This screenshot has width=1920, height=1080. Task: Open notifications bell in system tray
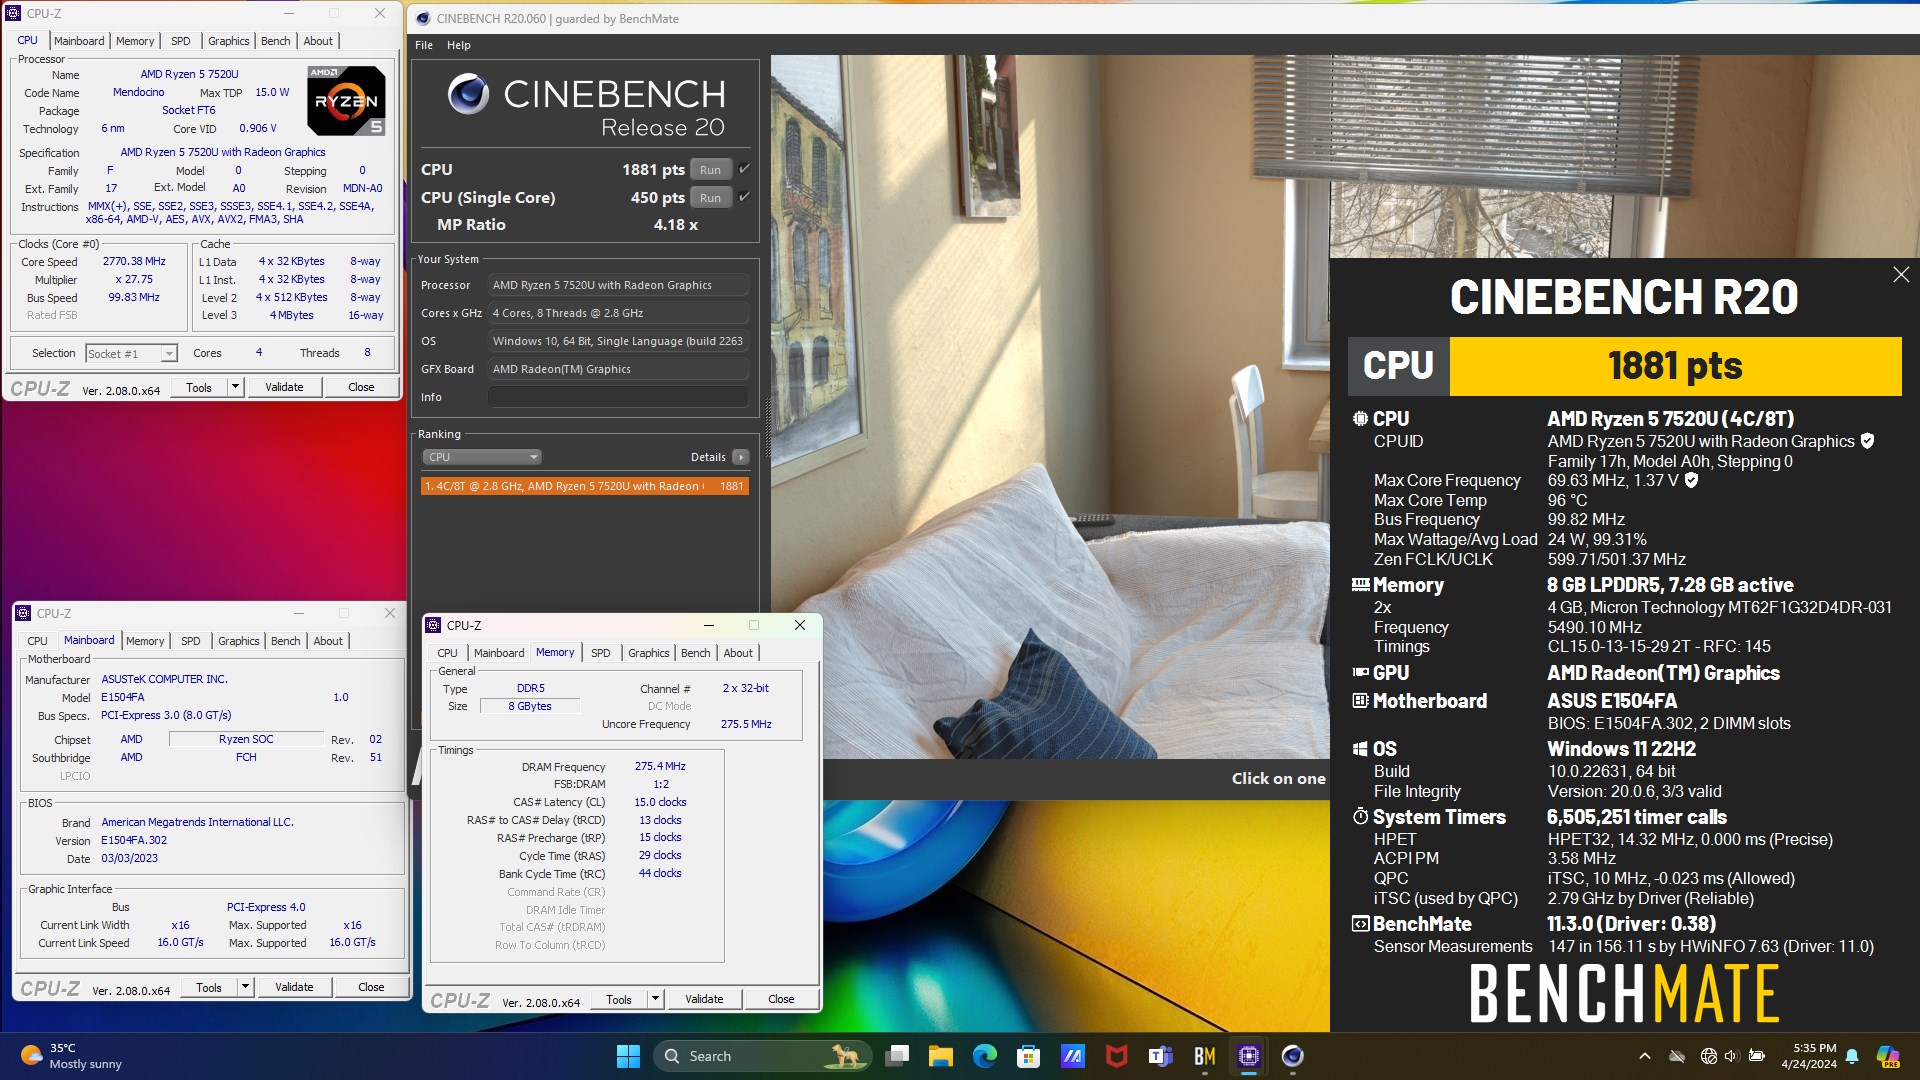[x=1852, y=1056]
